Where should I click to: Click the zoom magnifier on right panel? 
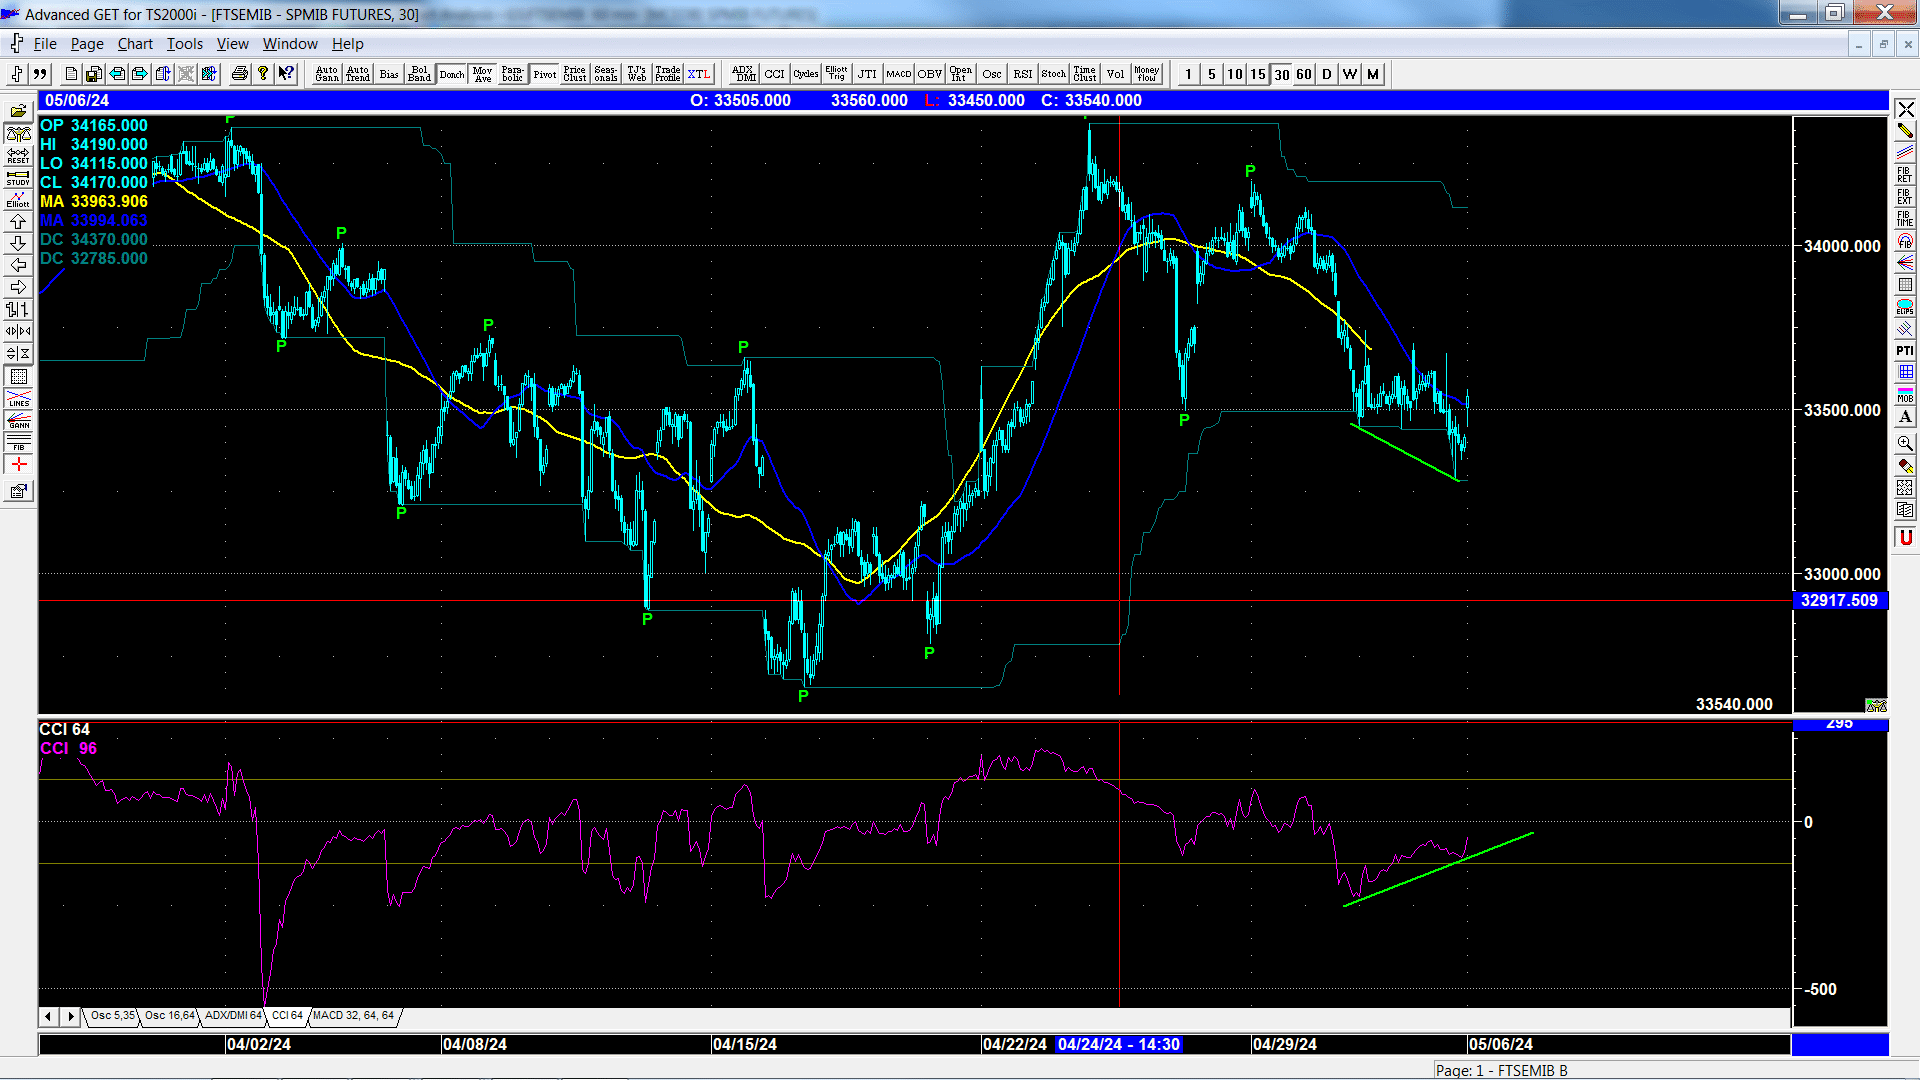[x=1905, y=443]
